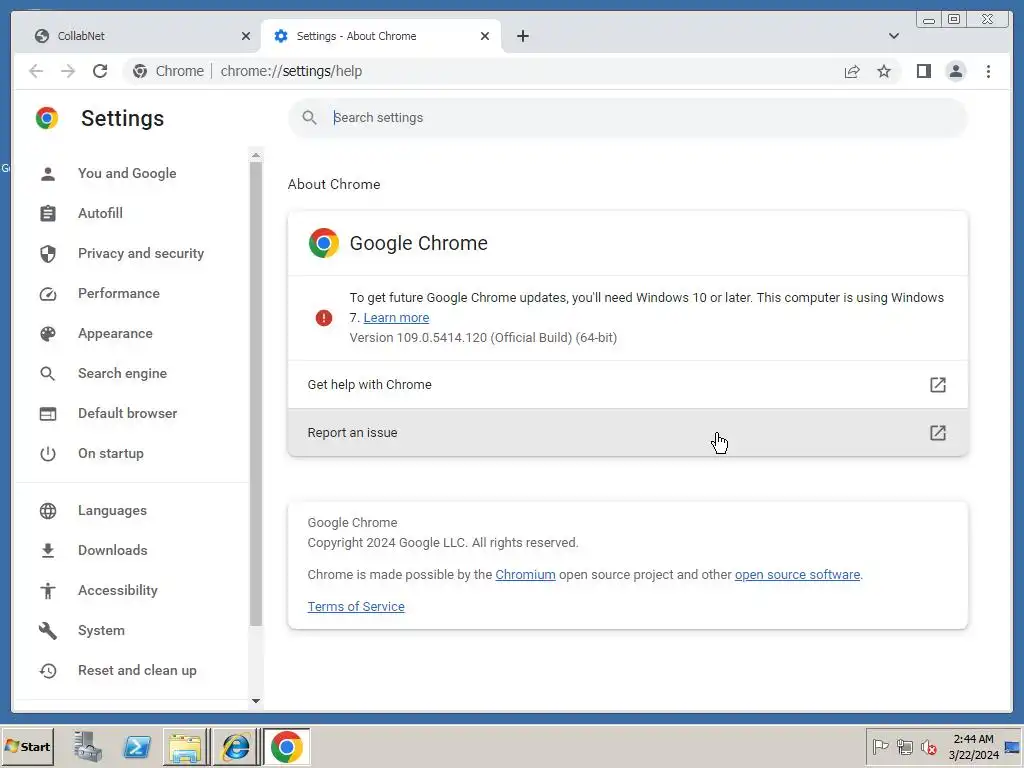
Task: Open Get help with Chrome
Action: (x=628, y=385)
